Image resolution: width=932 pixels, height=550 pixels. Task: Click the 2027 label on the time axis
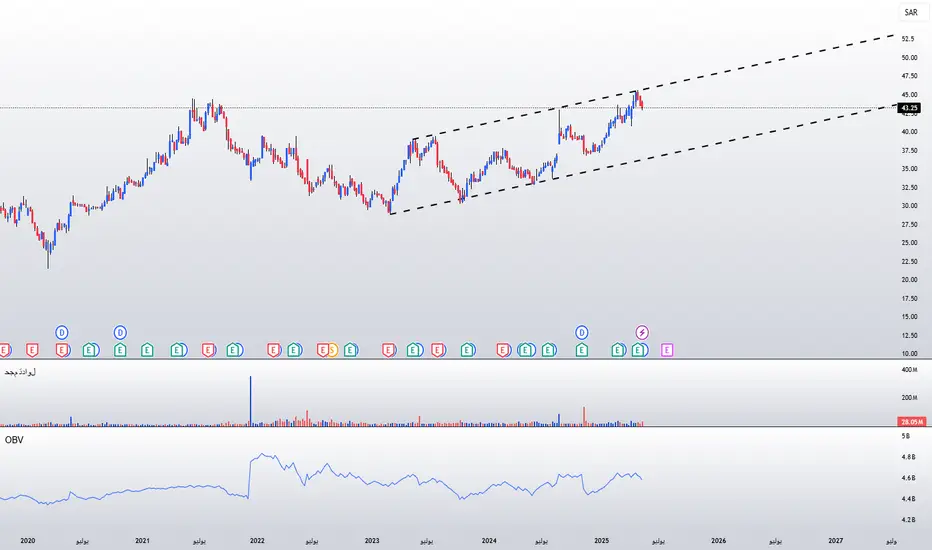click(x=836, y=540)
